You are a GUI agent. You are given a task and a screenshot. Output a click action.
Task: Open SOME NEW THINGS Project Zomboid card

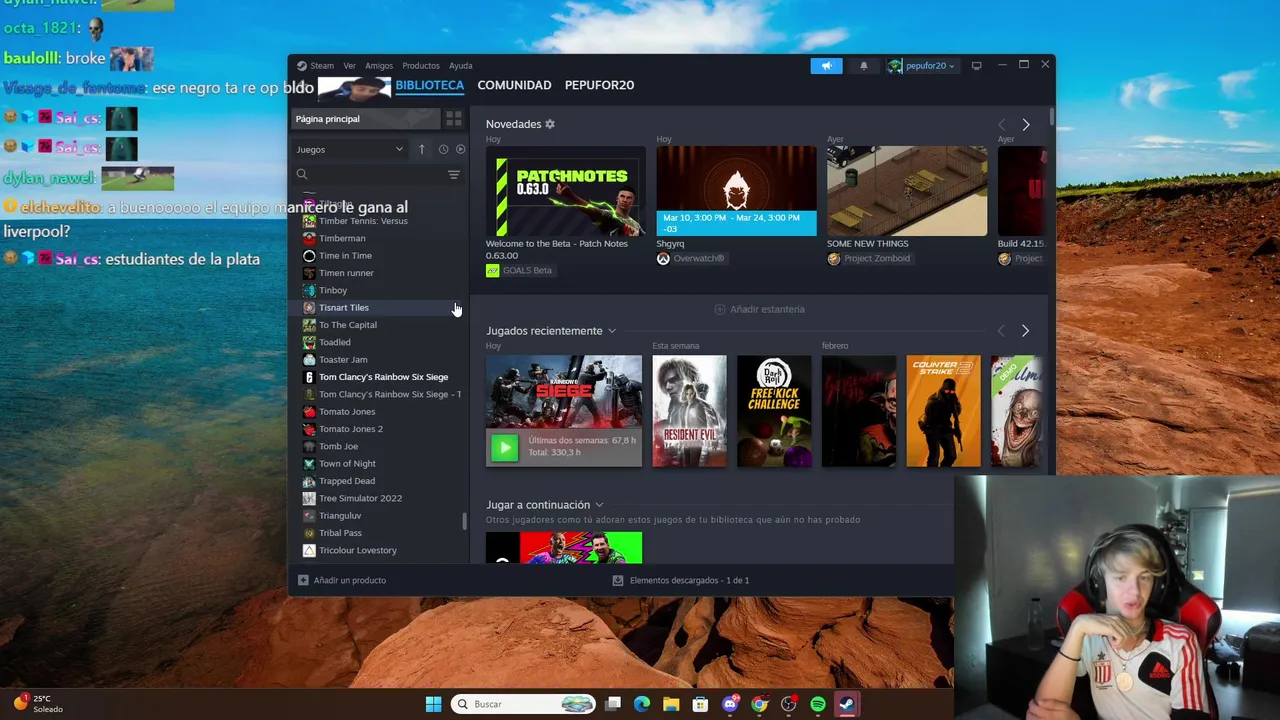pos(907,191)
